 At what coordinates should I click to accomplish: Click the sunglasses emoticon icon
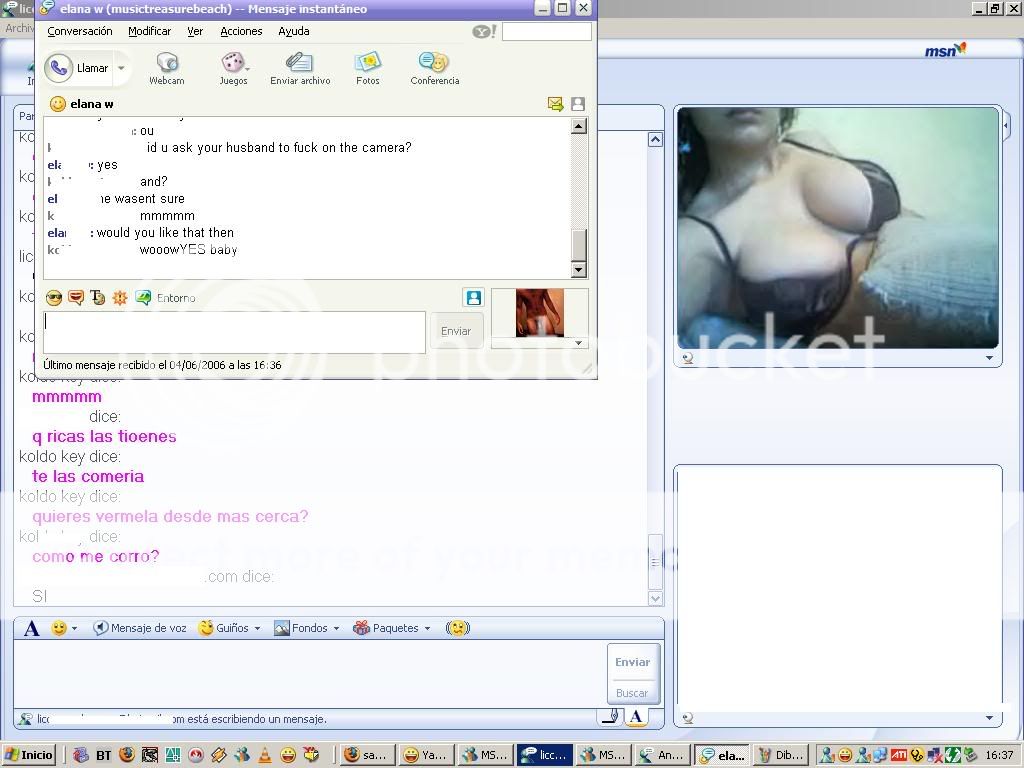[54, 298]
